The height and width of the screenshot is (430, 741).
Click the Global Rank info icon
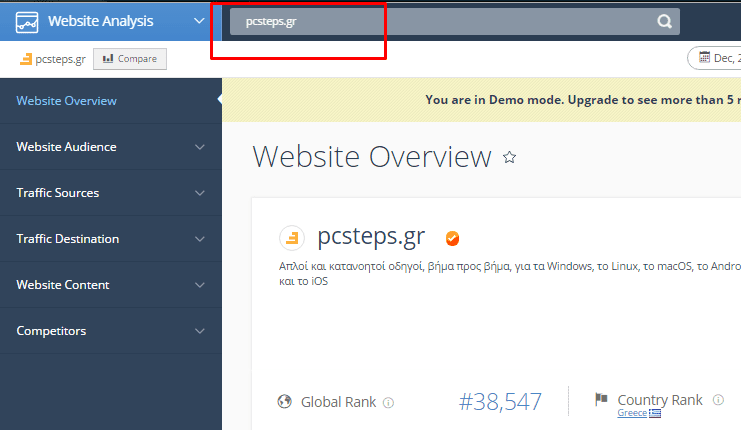pyautogui.click(x=388, y=403)
